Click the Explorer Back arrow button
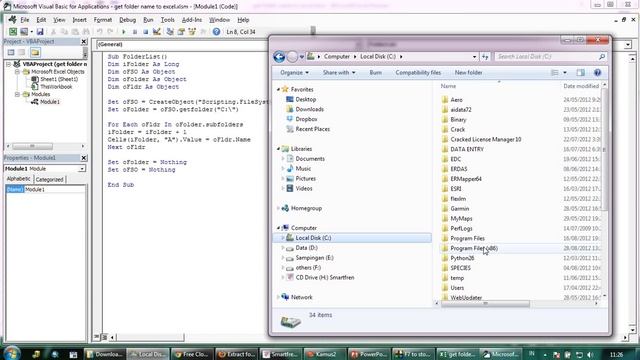Image resolution: width=640 pixels, height=360 pixels. click(x=279, y=57)
